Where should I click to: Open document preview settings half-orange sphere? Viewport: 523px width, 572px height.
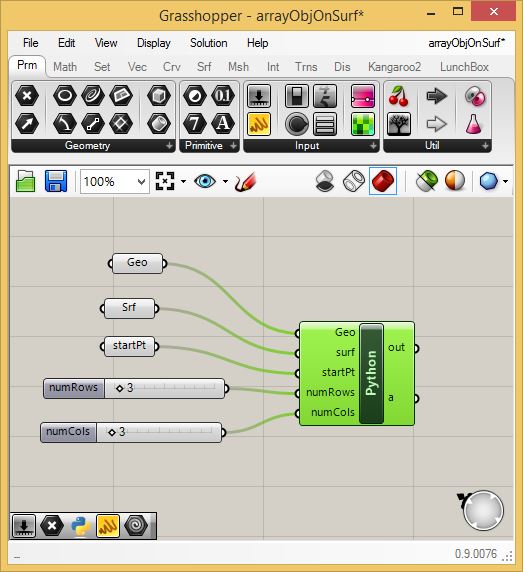(455, 181)
